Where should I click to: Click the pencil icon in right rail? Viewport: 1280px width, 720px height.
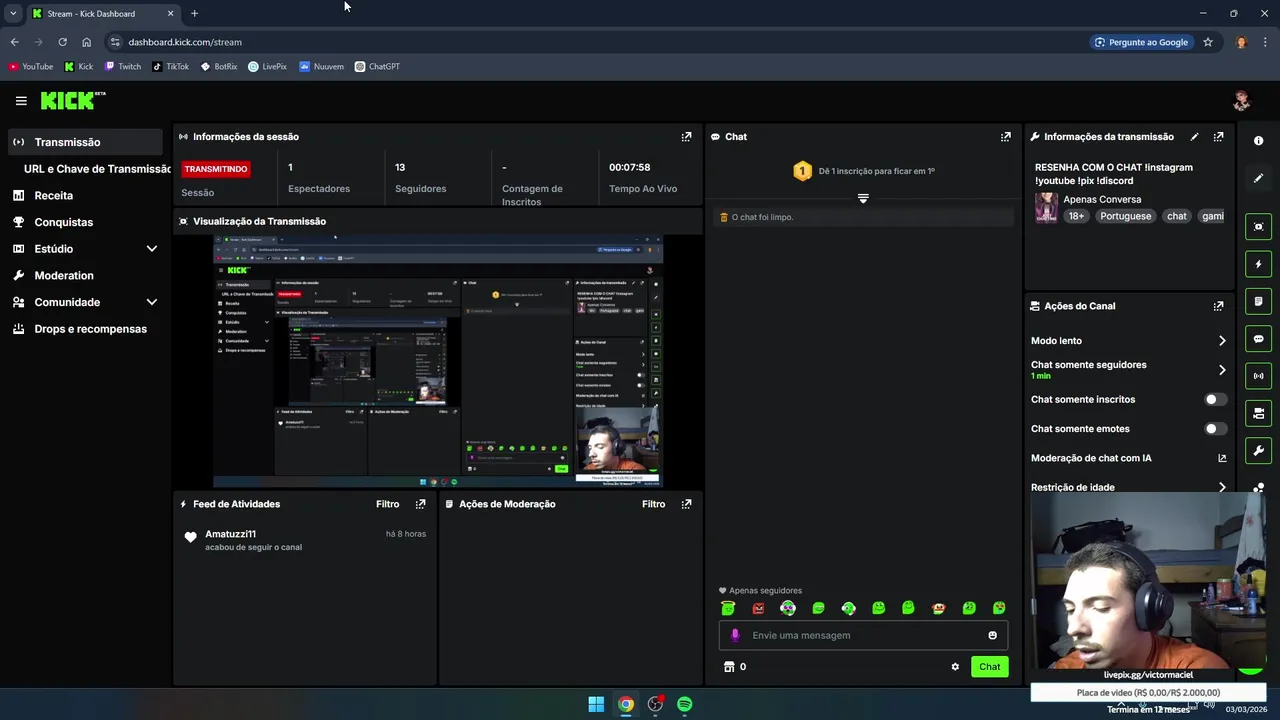[x=1258, y=178]
